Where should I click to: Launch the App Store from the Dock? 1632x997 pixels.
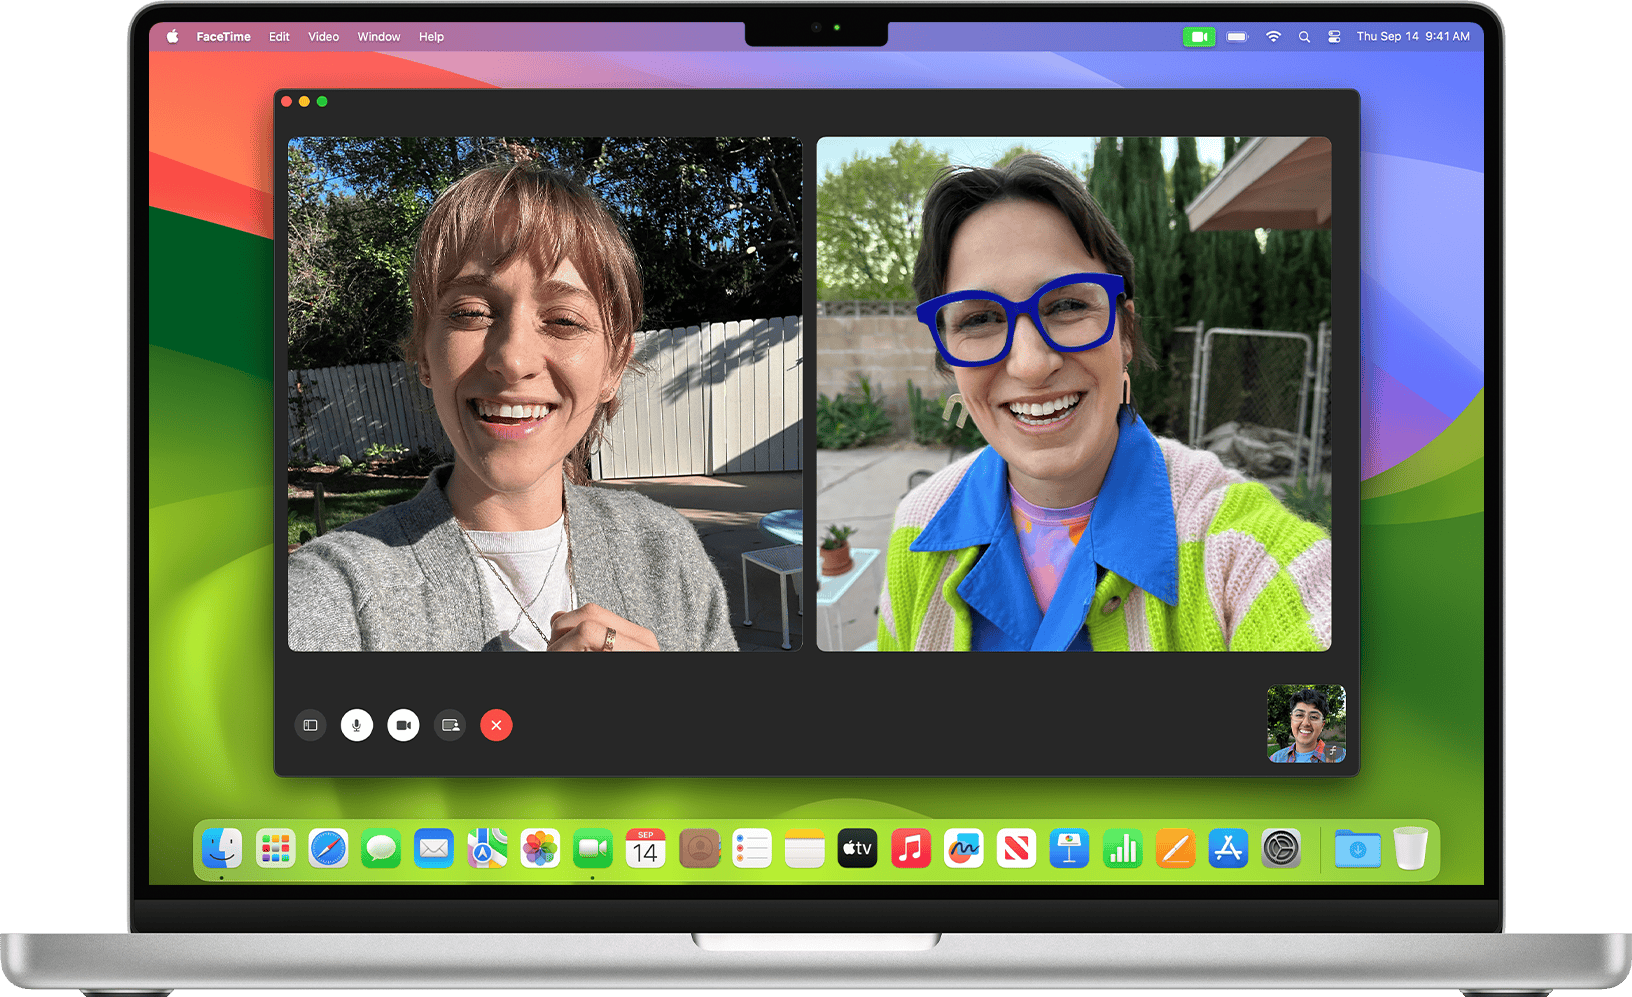(1228, 849)
